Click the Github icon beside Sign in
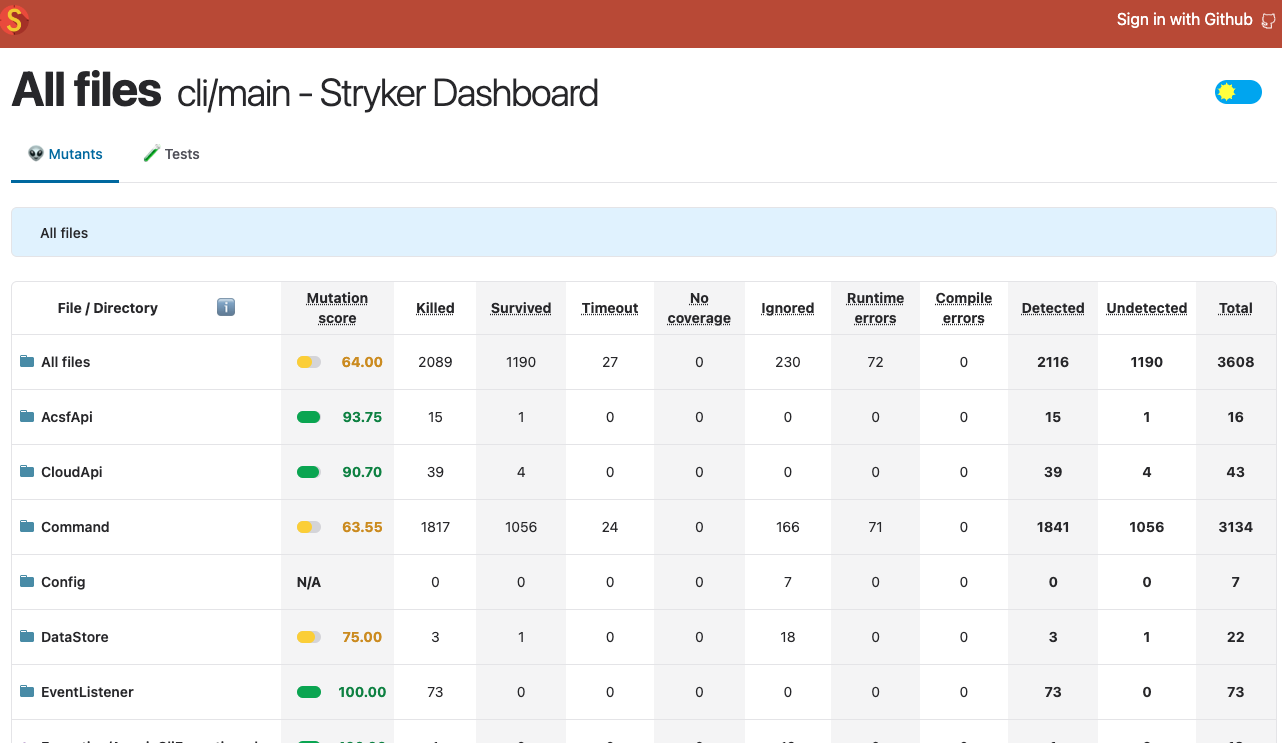Image resolution: width=1282 pixels, height=743 pixels. pos(1268,21)
